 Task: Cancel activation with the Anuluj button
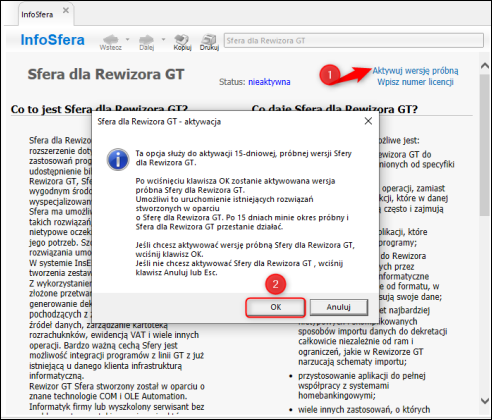pos(339,307)
